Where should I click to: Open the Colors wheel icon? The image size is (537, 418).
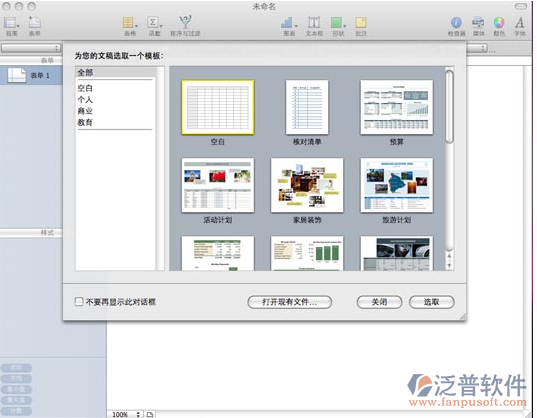pyautogui.click(x=499, y=23)
